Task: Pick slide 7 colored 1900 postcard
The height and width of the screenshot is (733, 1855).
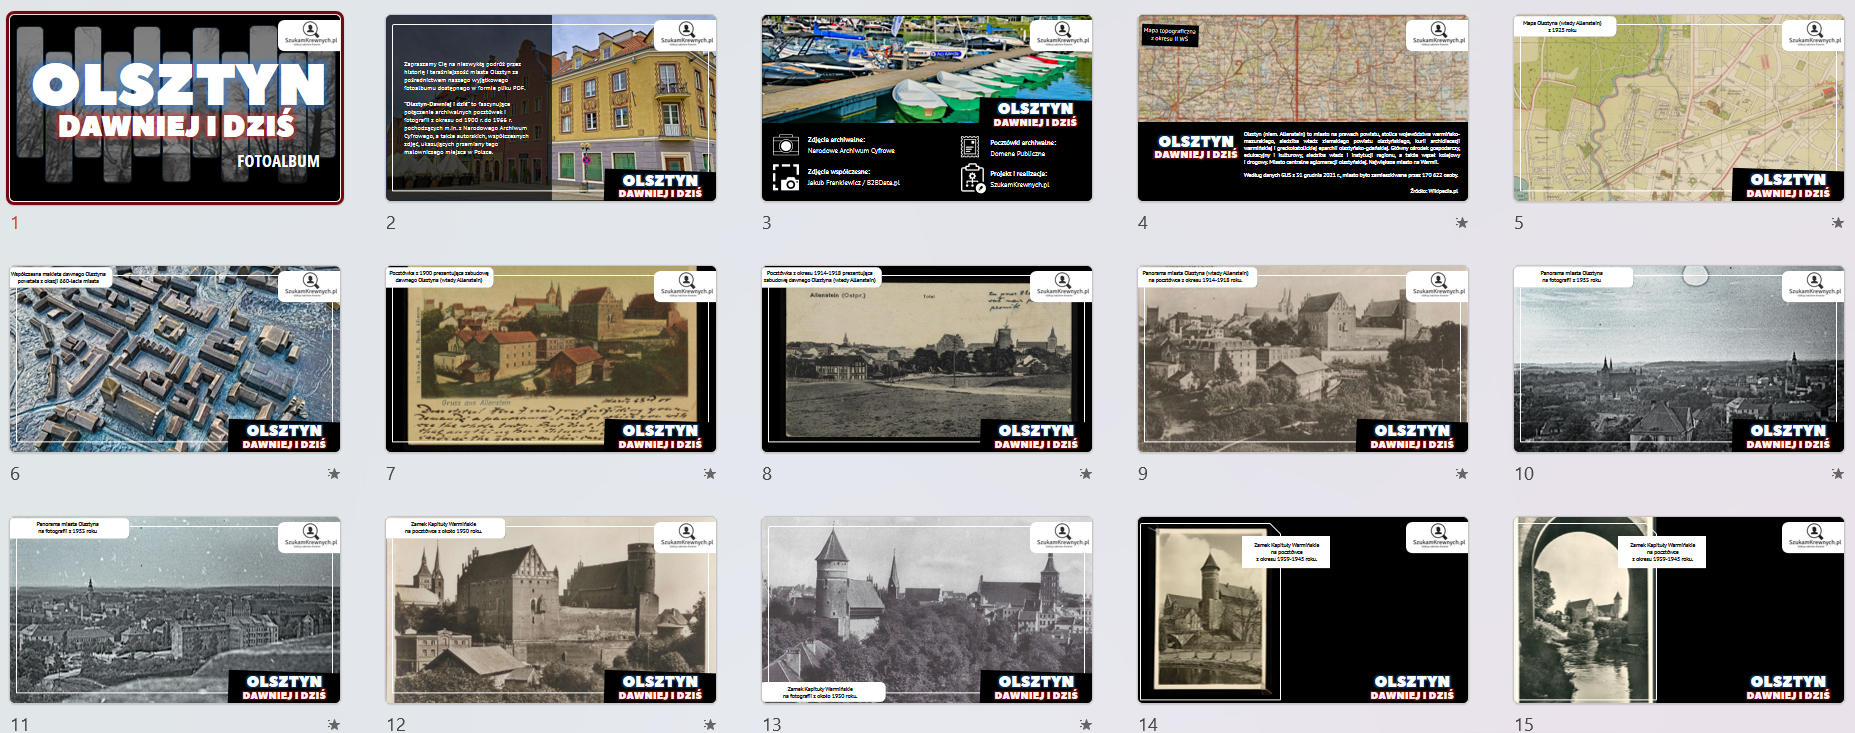Action: 551,359
